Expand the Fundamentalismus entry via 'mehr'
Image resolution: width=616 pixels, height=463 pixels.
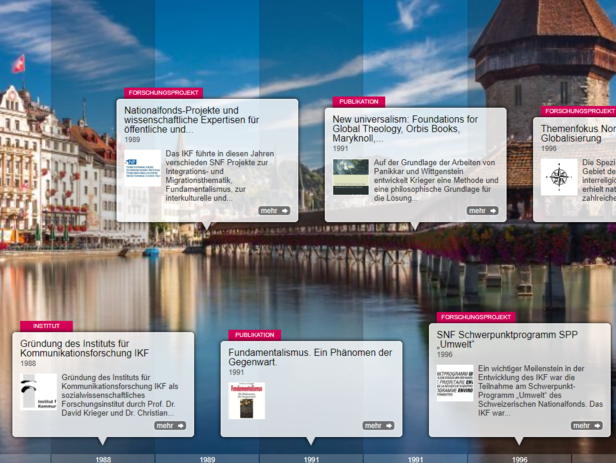tap(378, 426)
